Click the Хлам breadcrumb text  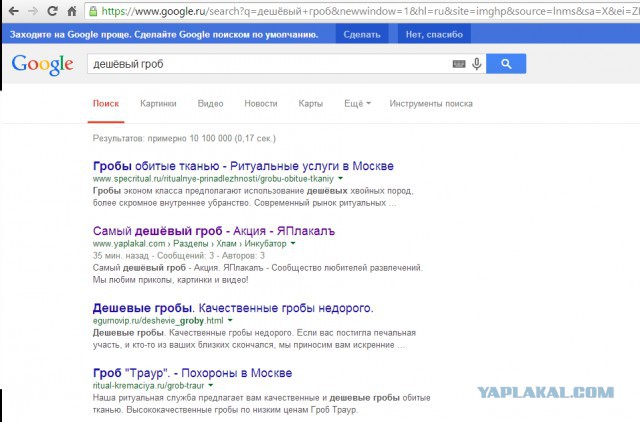point(226,244)
